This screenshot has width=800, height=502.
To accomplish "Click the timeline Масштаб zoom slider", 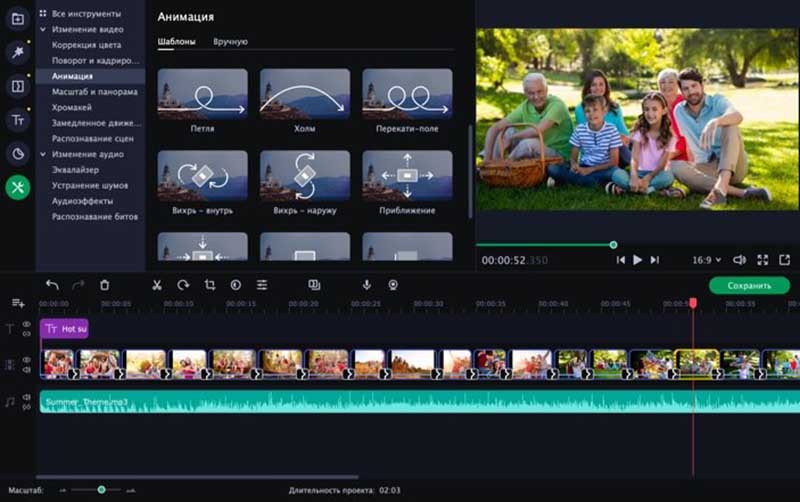I will click(101, 490).
